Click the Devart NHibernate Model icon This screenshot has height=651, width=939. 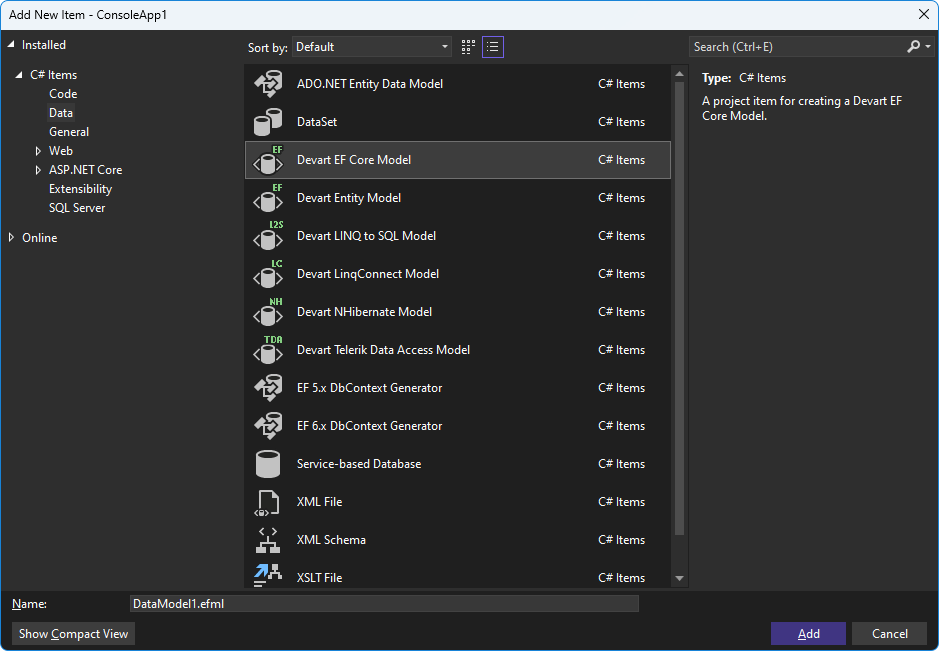click(267, 312)
